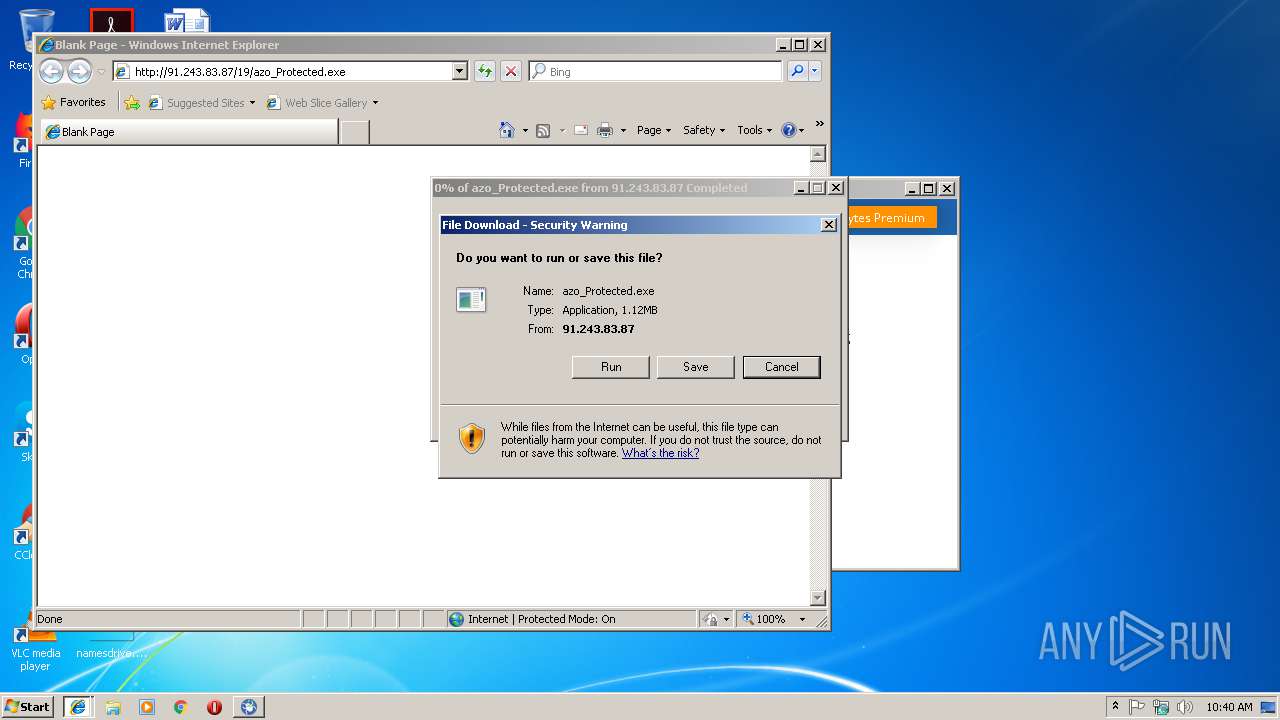
Task: Show hidden tray icons arrow
Action: [1115, 706]
